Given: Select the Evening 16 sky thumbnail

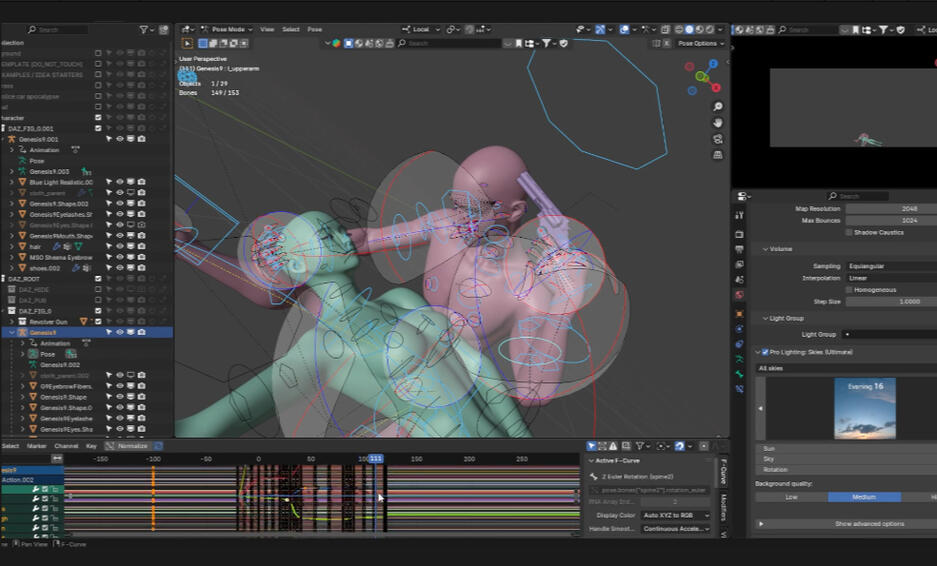Looking at the screenshot, I should (865, 408).
